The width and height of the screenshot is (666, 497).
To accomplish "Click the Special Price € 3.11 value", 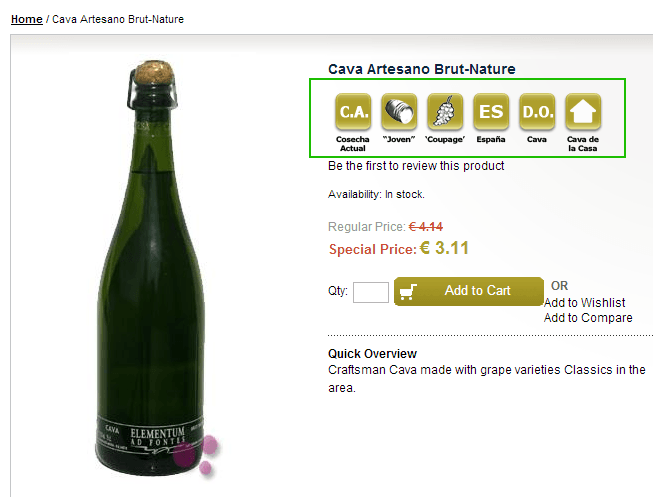I will click(x=444, y=248).
